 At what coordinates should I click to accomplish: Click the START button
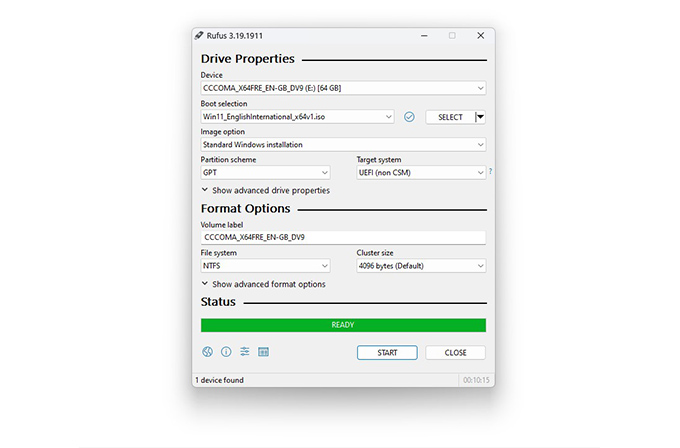pos(387,353)
